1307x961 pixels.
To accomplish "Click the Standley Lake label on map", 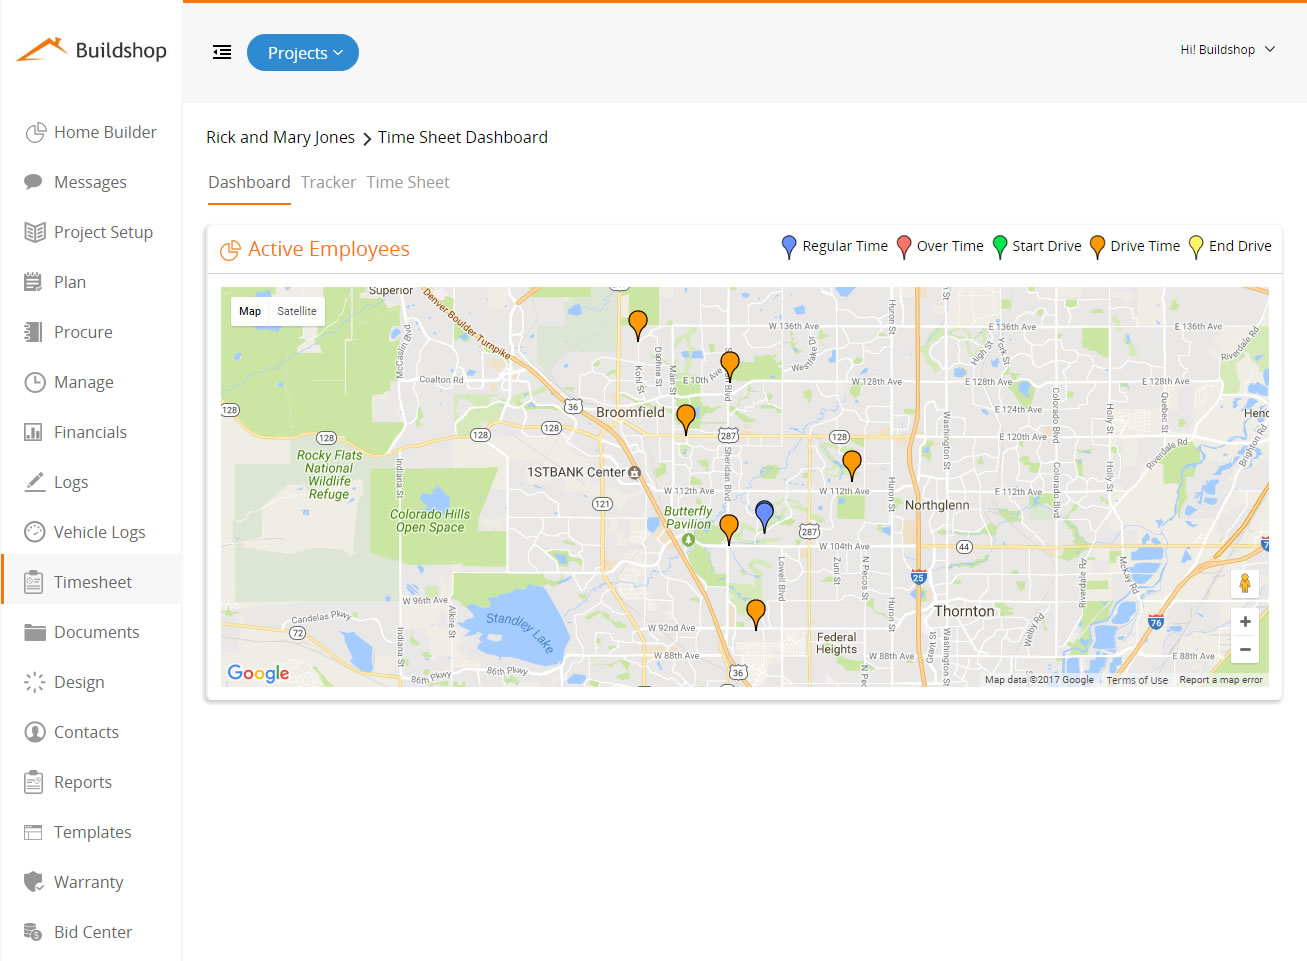I will (x=520, y=631).
